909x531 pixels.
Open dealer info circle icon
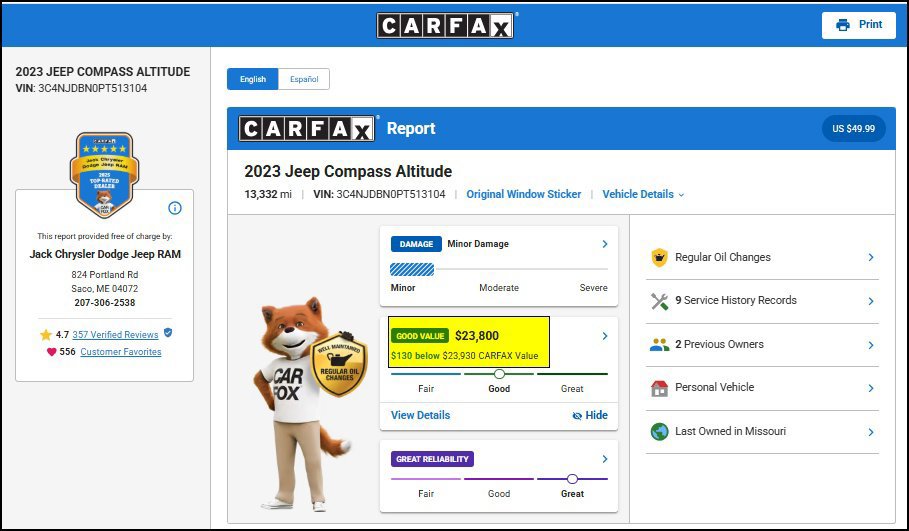pyautogui.click(x=174, y=208)
